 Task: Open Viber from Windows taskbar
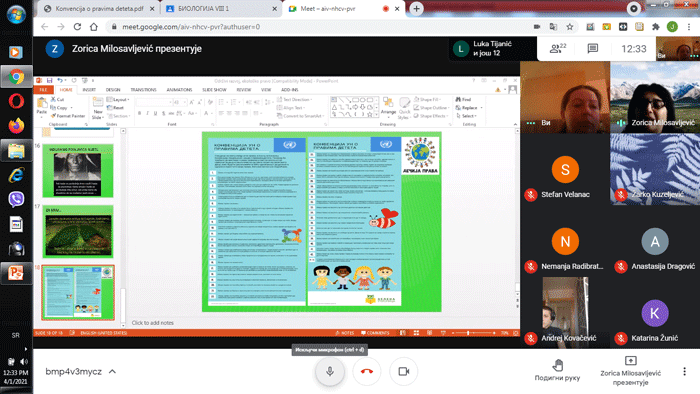tap(17, 199)
